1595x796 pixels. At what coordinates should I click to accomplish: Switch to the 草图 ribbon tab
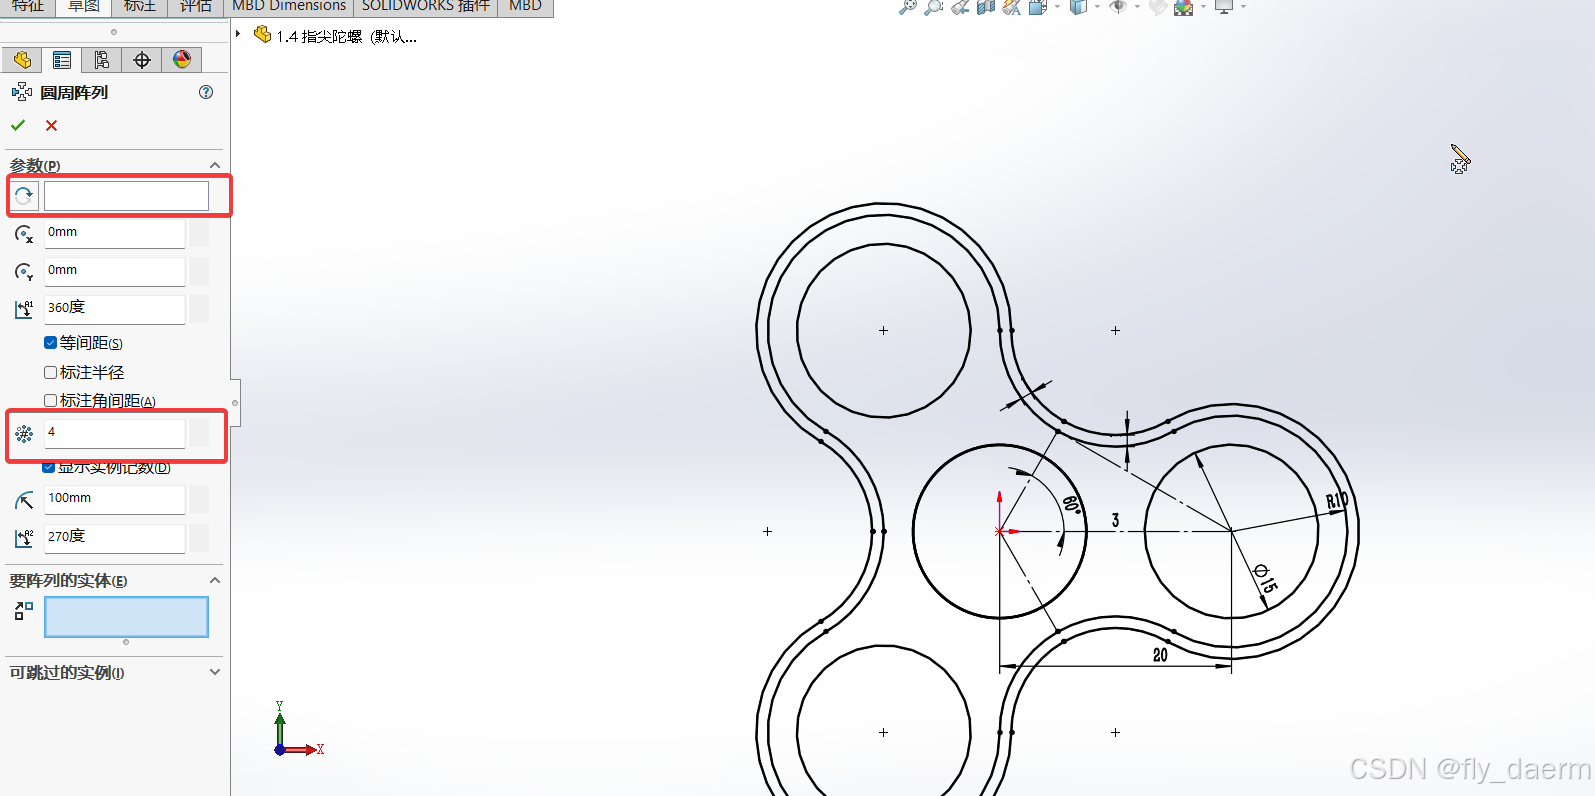[84, 7]
